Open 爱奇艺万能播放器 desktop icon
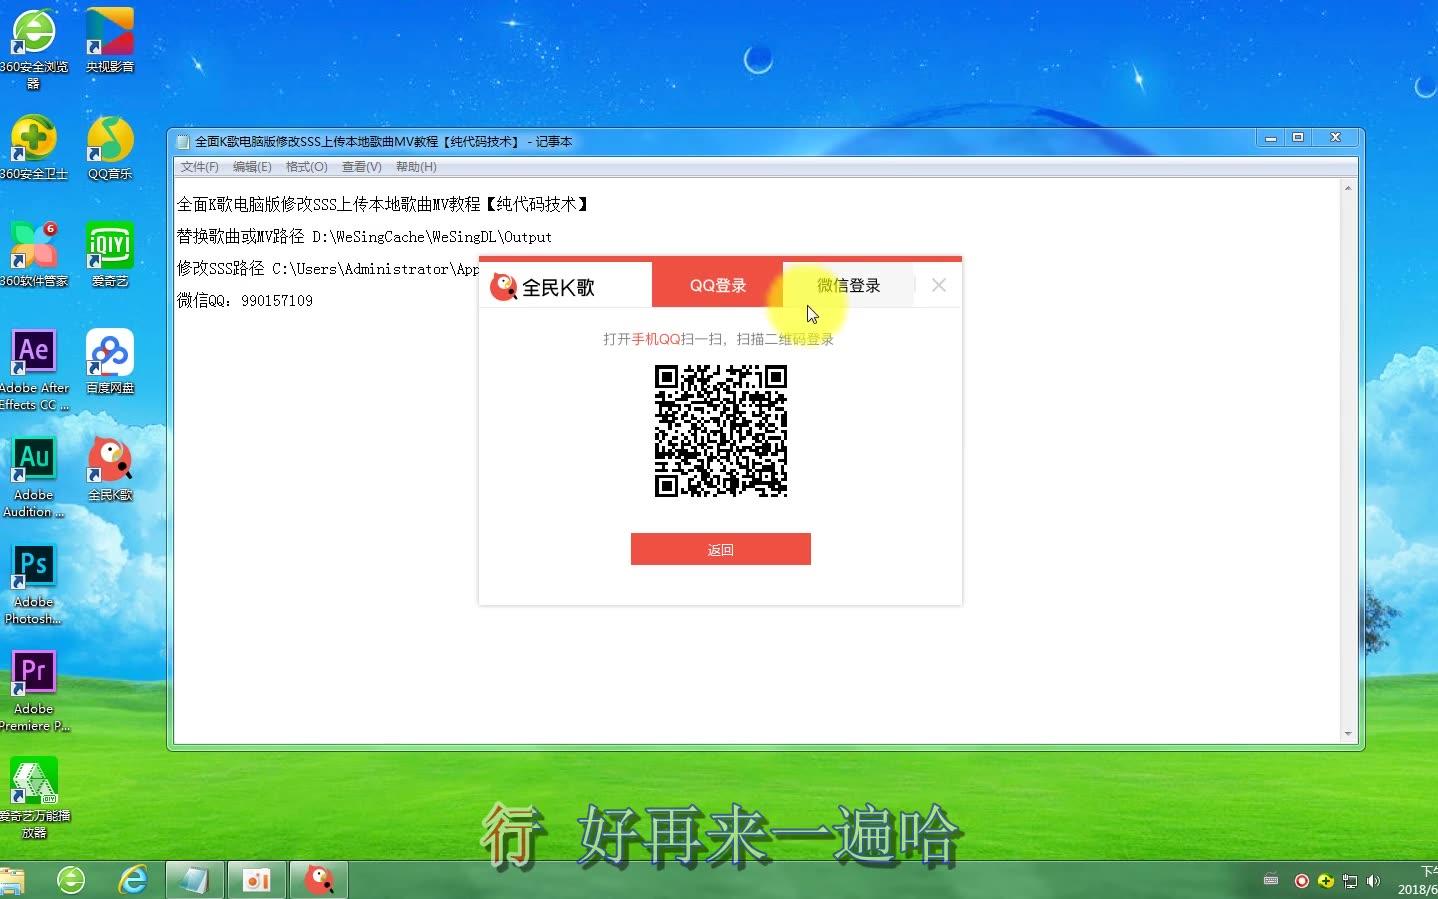Viewport: 1438px width, 899px height. (x=34, y=798)
